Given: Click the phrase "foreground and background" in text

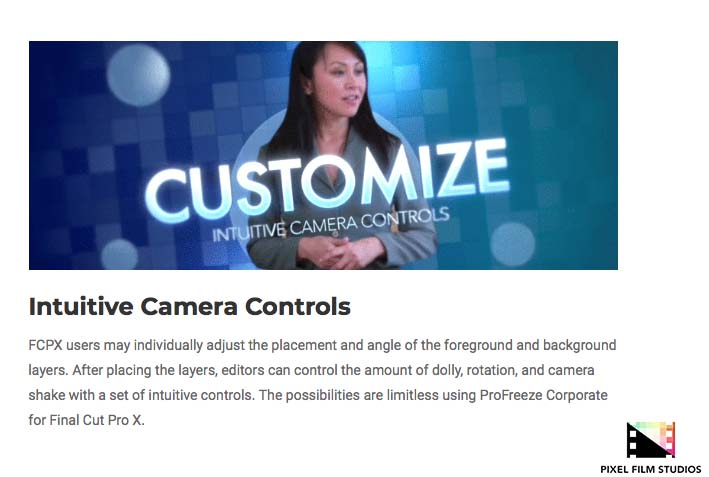Looking at the screenshot, I should click(530, 345).
